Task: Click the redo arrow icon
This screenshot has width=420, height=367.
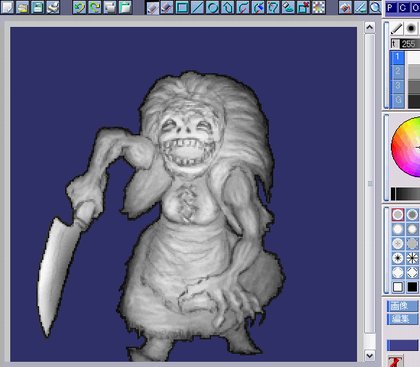Action: coord(95,7)
